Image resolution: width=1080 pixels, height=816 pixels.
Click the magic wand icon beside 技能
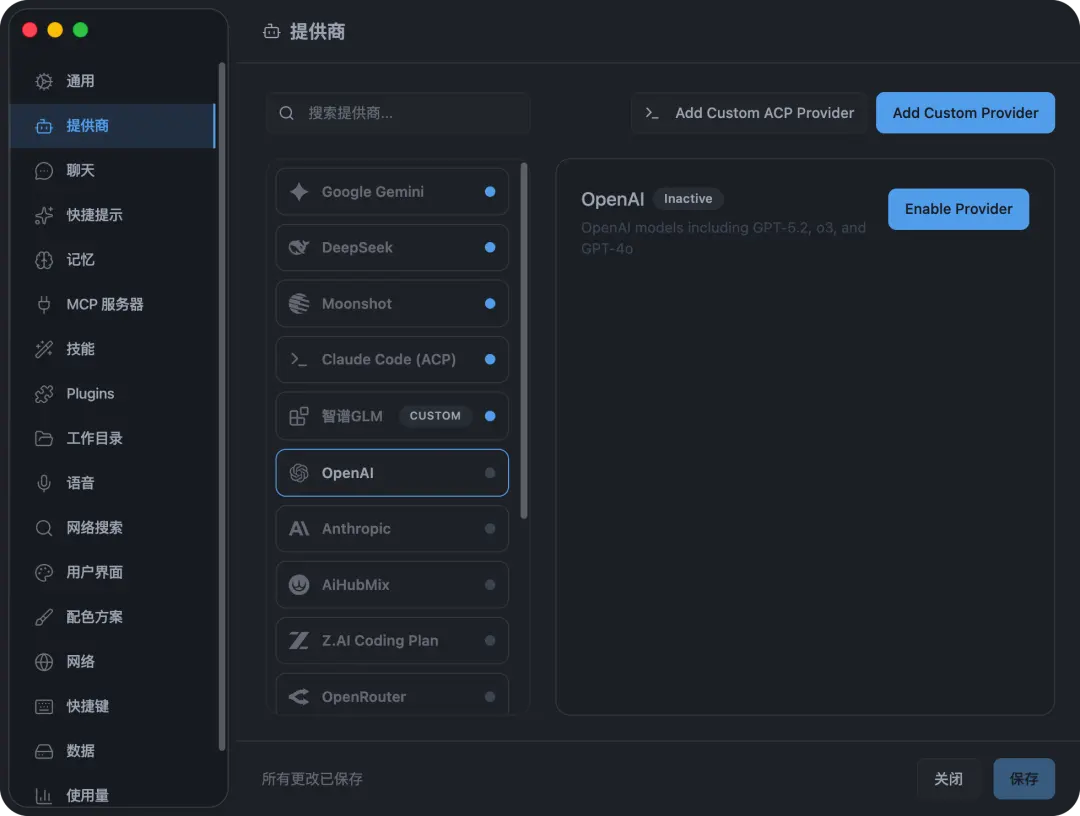(44, 349)
